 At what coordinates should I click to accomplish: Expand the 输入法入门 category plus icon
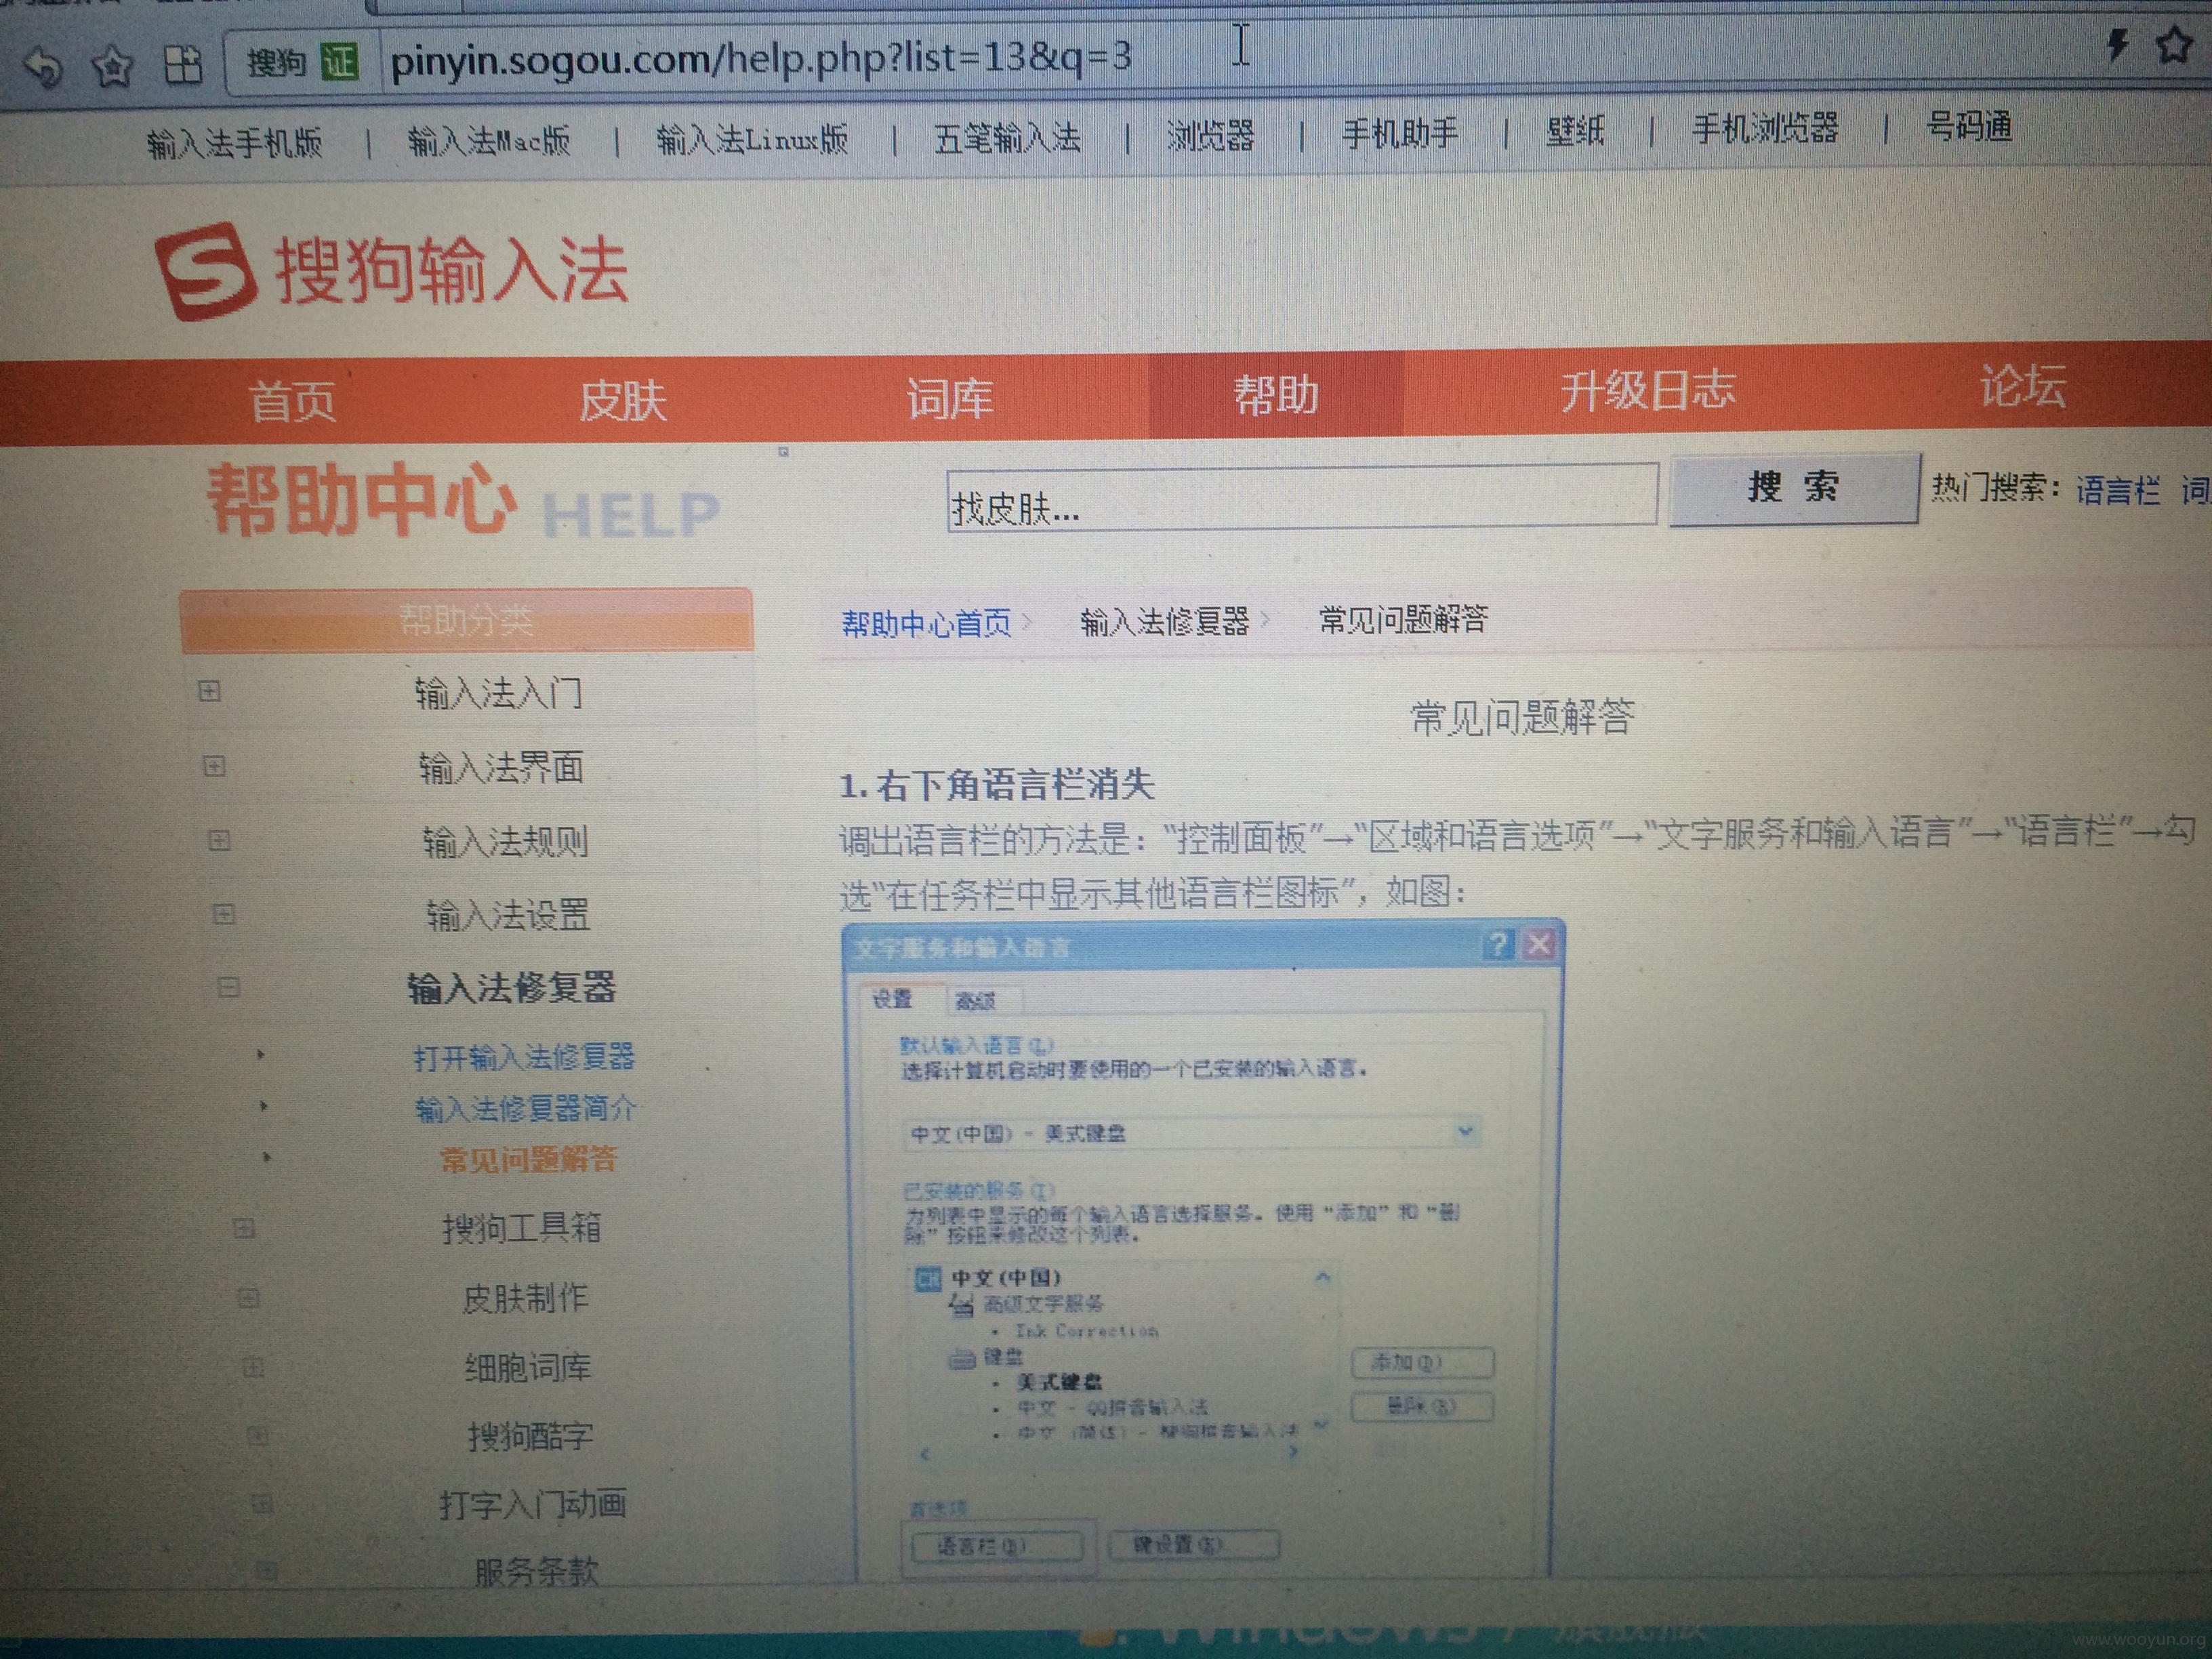click(x=209, y=691)
